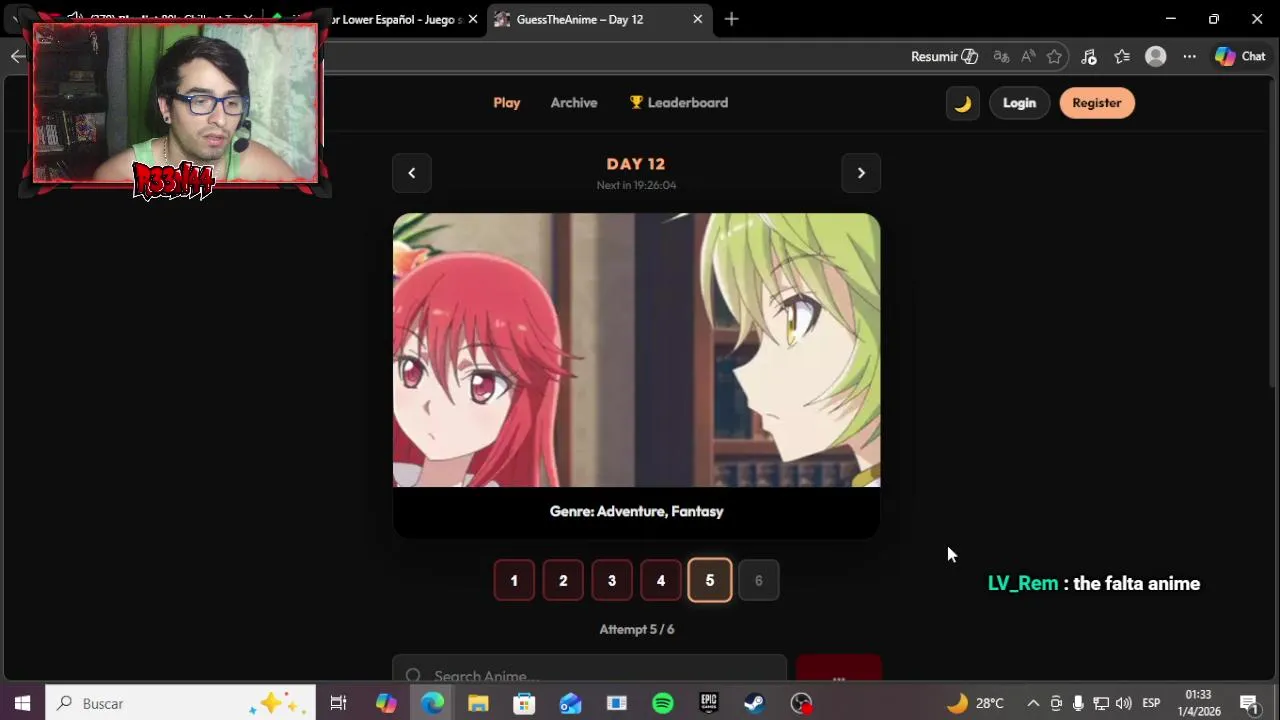Open the media control music icon in Edge
This screenshot has height=720, width=1280.
pos(1089,57)
